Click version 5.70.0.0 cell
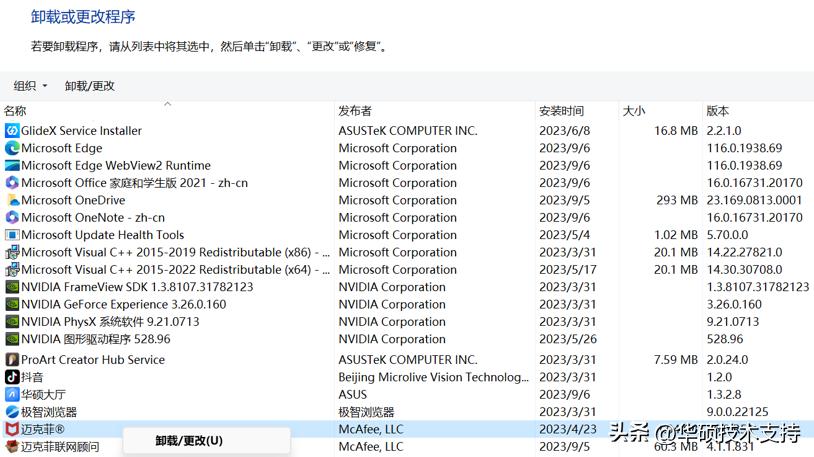Viewport: 814px width, 457px height. tap(727, 235)
